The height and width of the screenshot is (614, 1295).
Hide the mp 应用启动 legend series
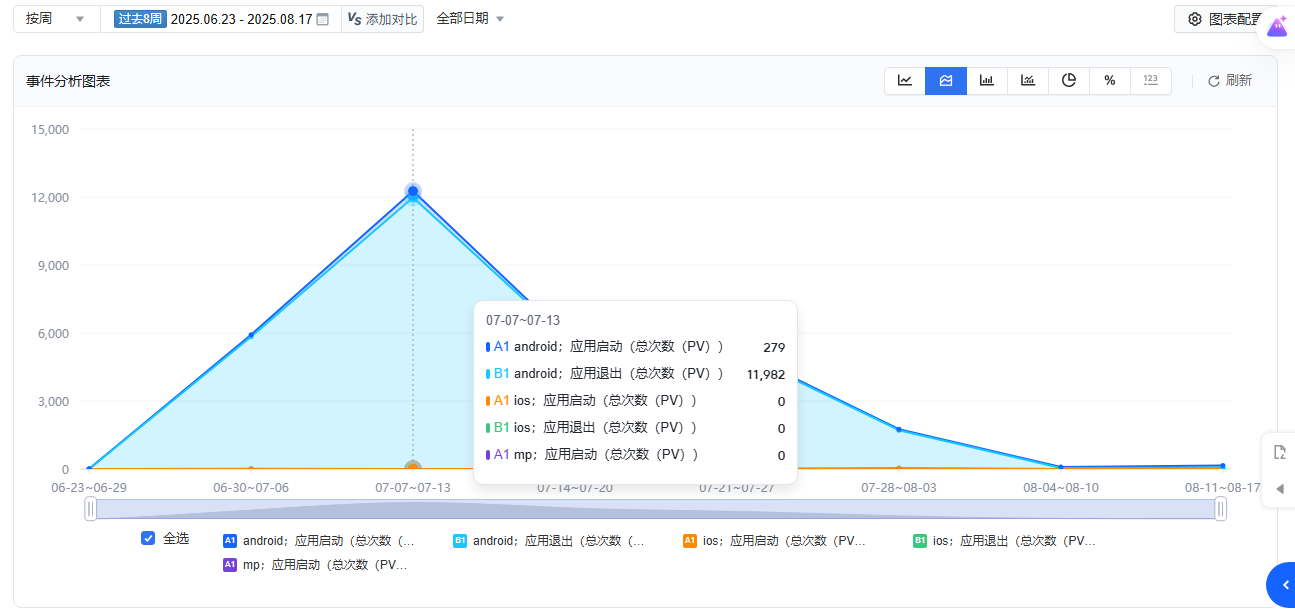pos(318,565)
